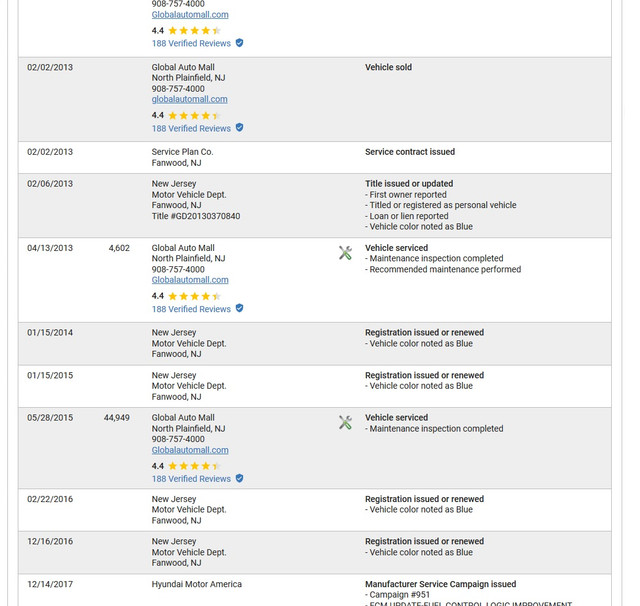Select the "Service contract issued" entry
The height and width of the screenshot is (606, 640).
click(x=410, y=152)
